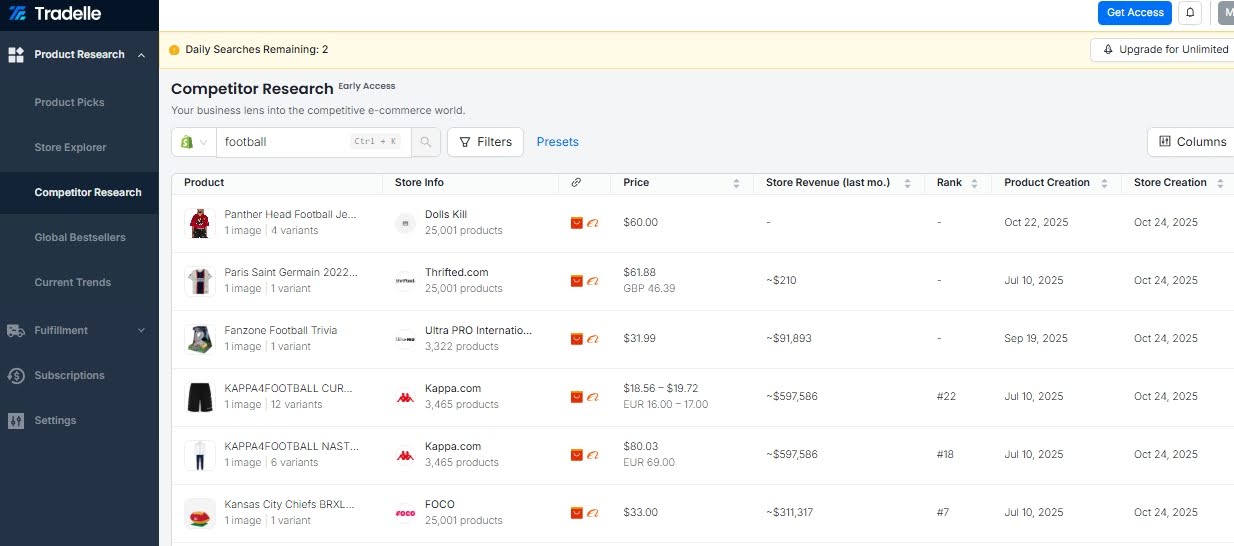The width and height of the screenshot is (1234, 546).
Task: Click the football search input field
Action: 314,142
